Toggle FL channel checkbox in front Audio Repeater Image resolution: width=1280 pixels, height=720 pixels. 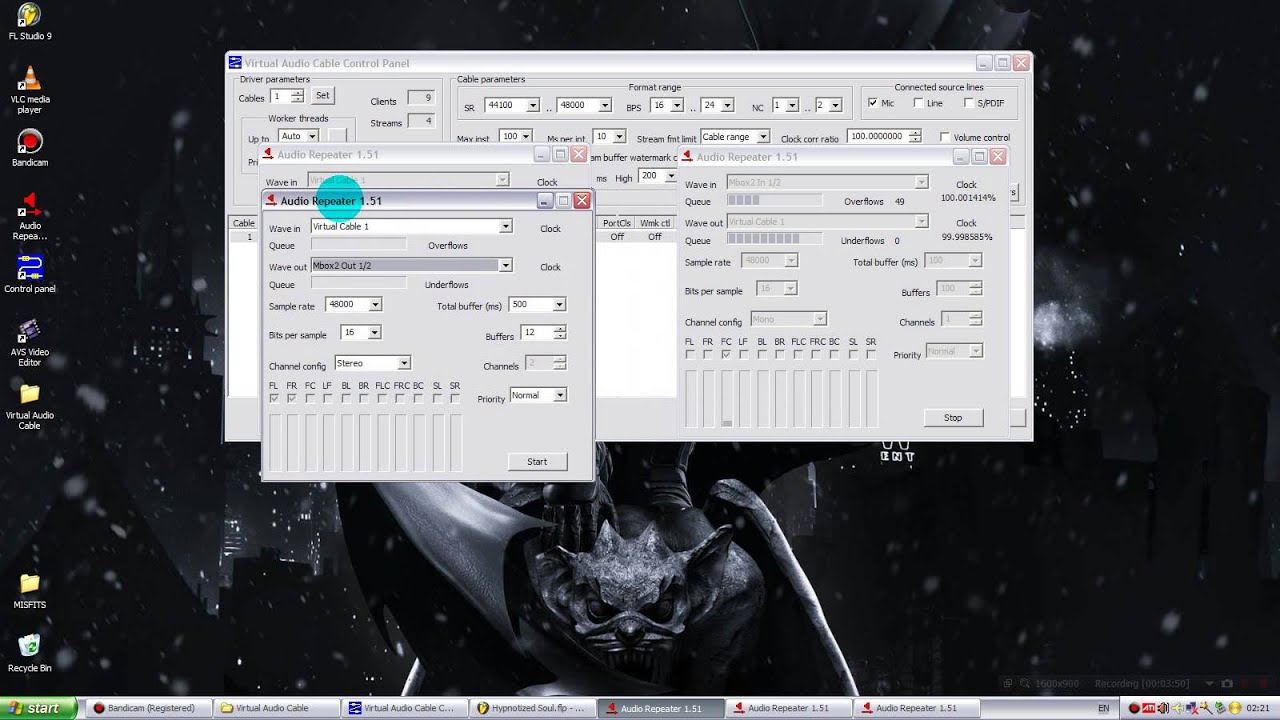pos(274,398)
